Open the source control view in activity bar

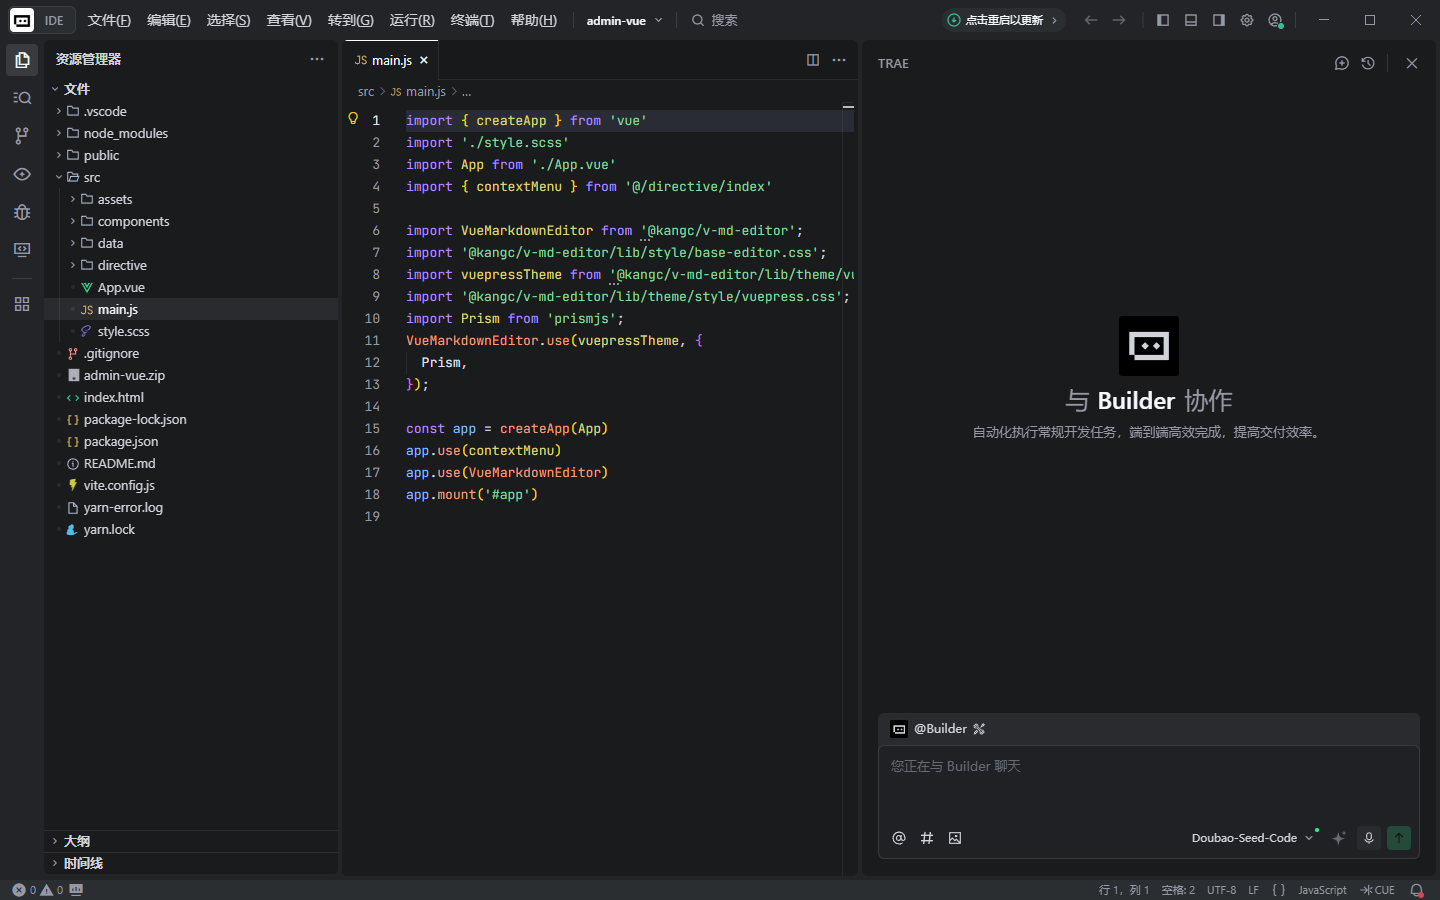[x=22, y=136]
